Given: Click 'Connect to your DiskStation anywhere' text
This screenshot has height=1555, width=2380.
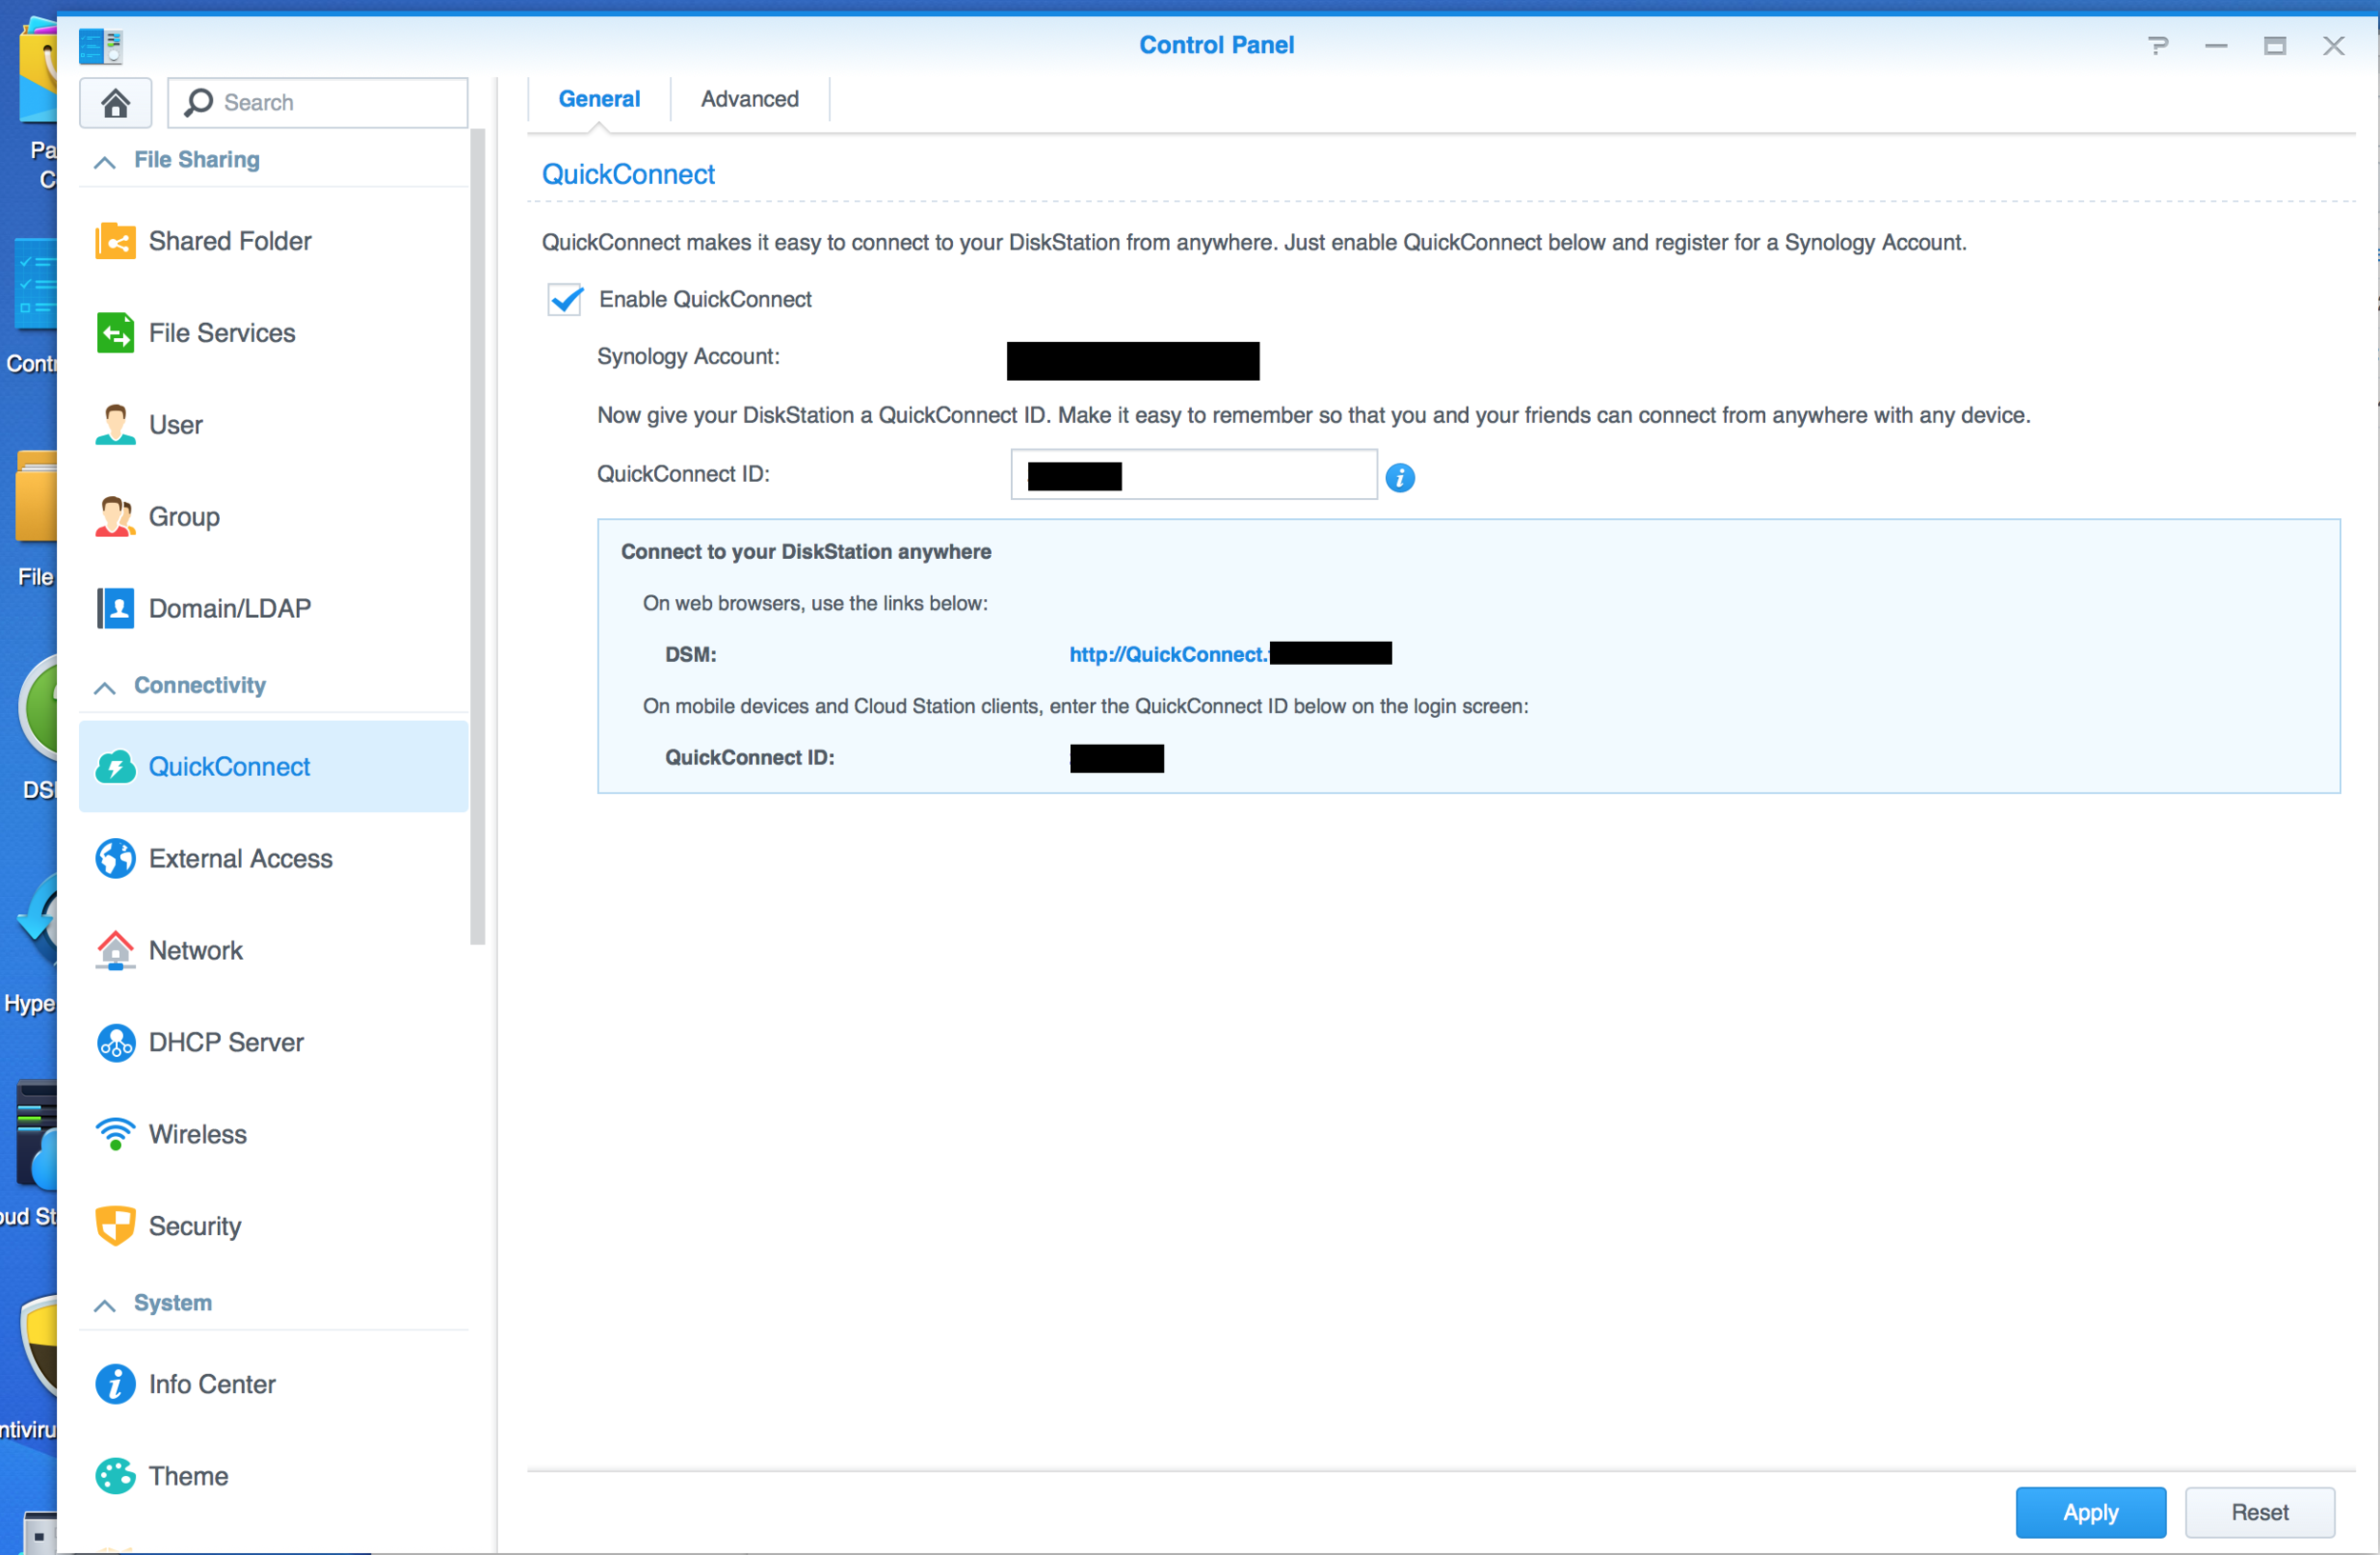Looking at the screenshot, I should point(806,552).
